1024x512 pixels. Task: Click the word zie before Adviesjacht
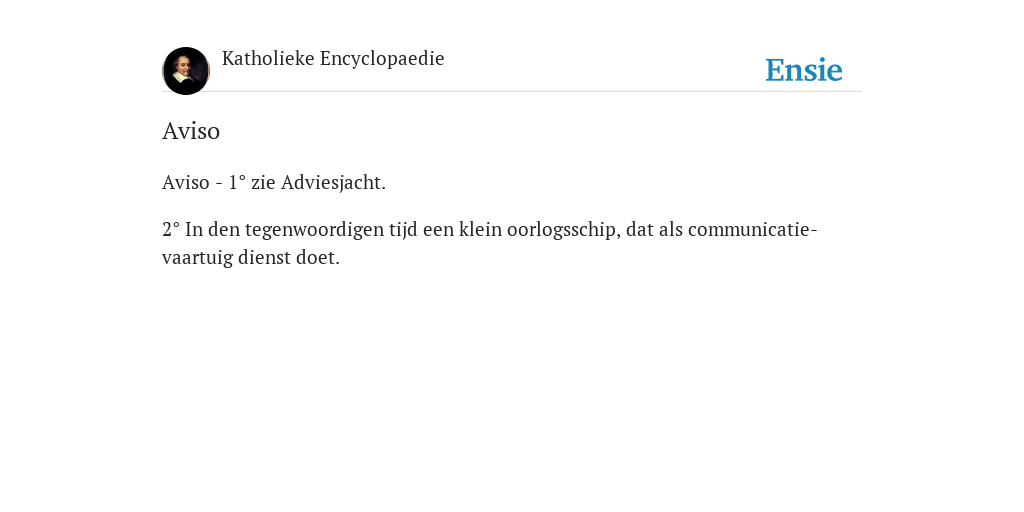click(x=263, y=183)
